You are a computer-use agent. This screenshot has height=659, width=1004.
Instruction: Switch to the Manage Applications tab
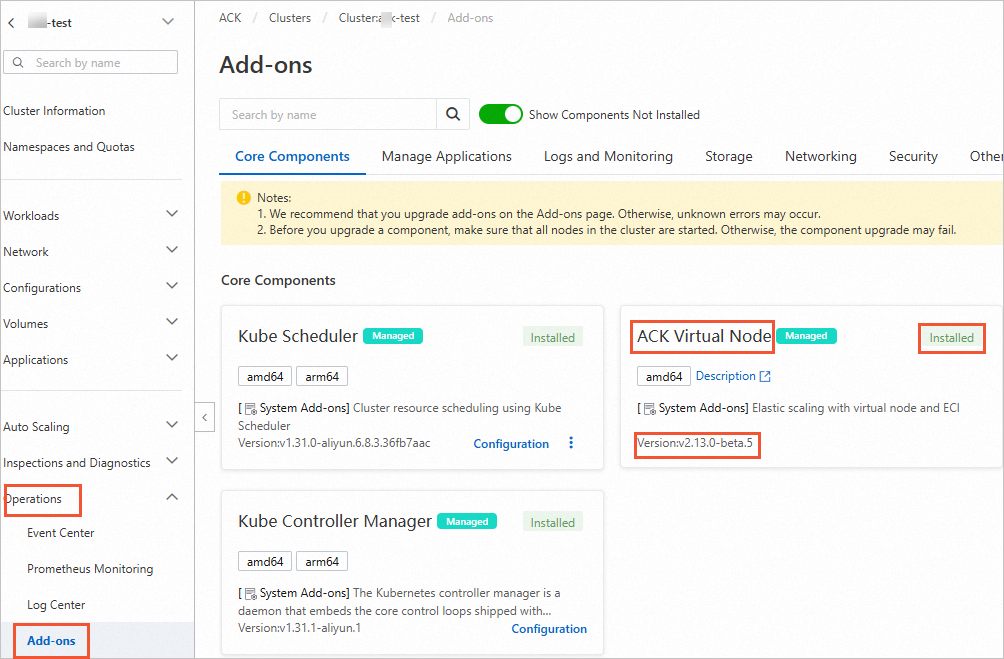446,156
